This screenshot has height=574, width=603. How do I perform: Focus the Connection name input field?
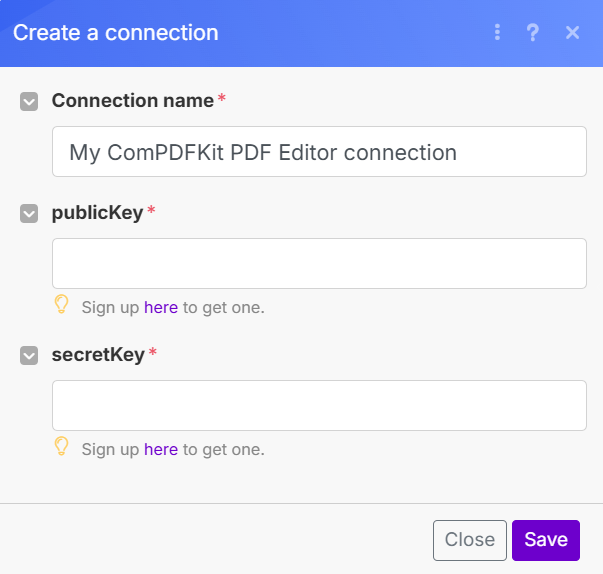tap(319, 151)
